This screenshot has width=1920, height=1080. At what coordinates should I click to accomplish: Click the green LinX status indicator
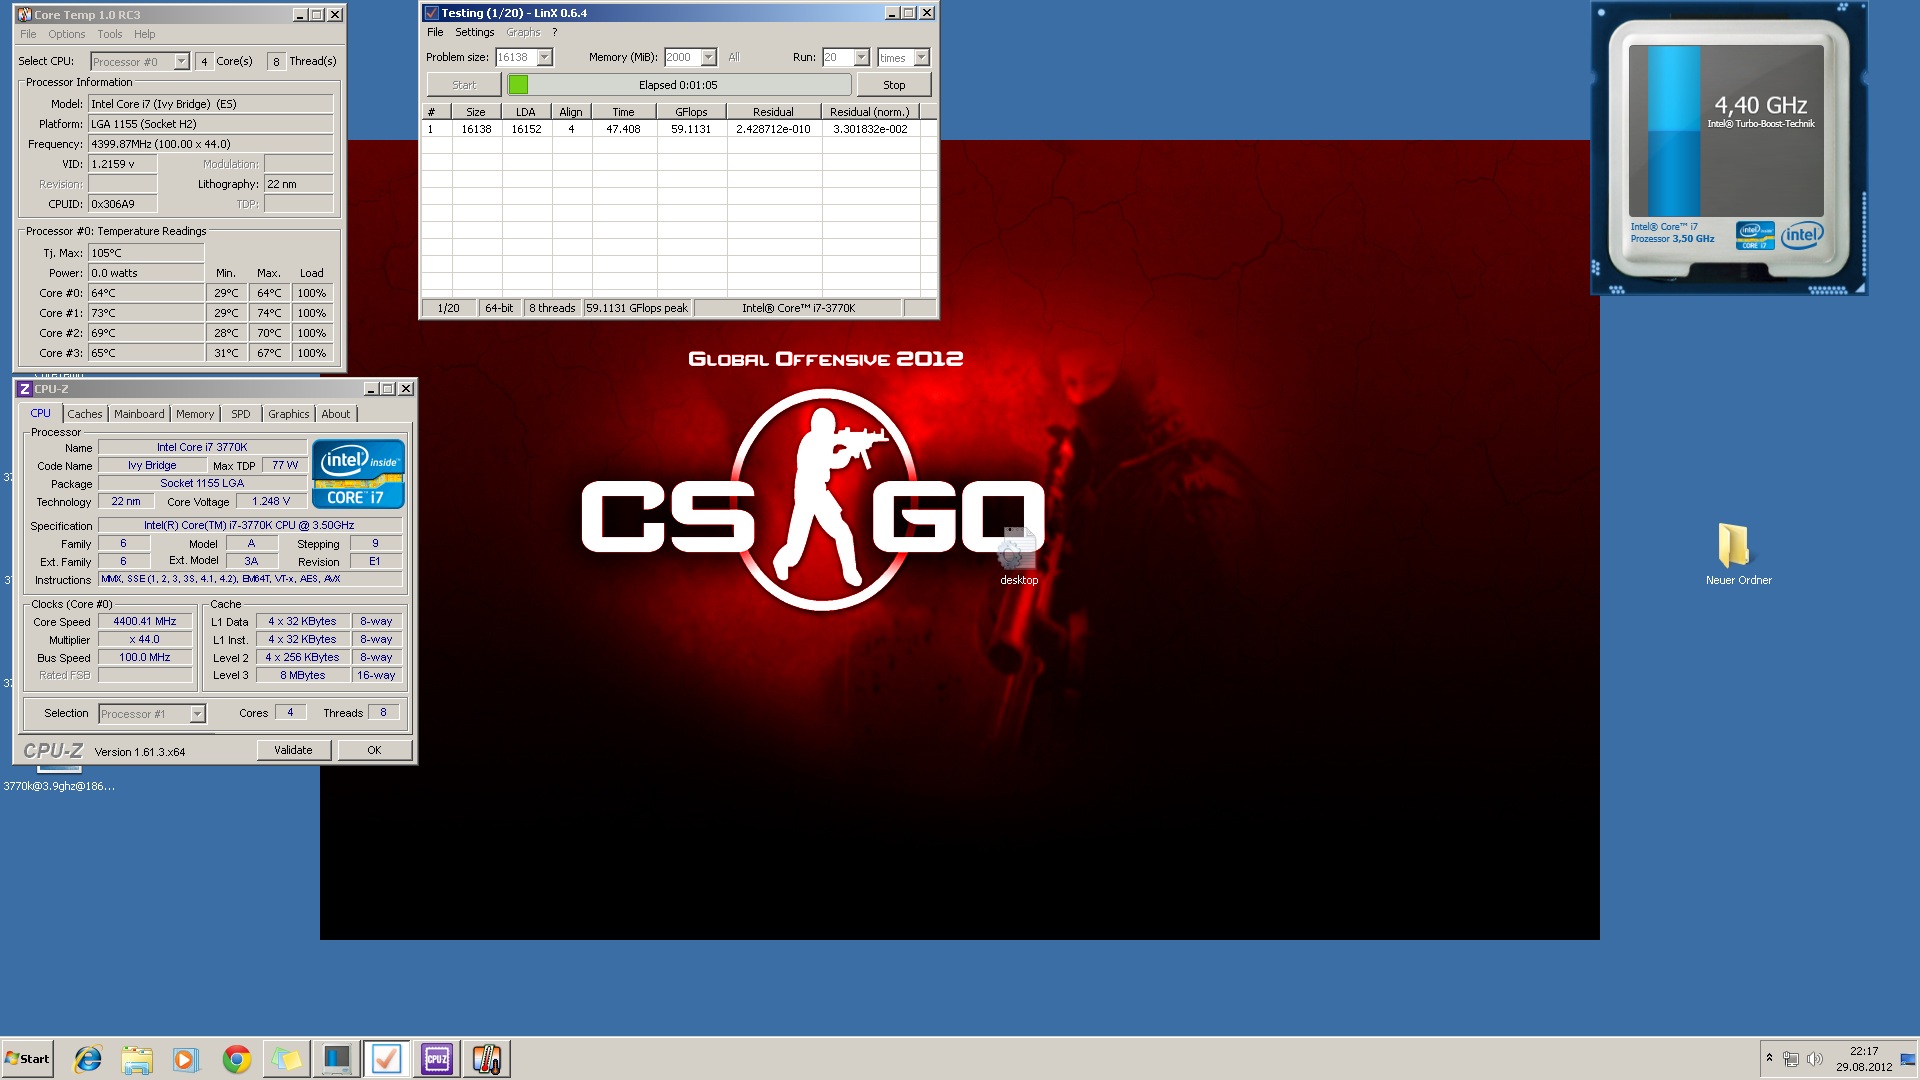click(518, 85)
